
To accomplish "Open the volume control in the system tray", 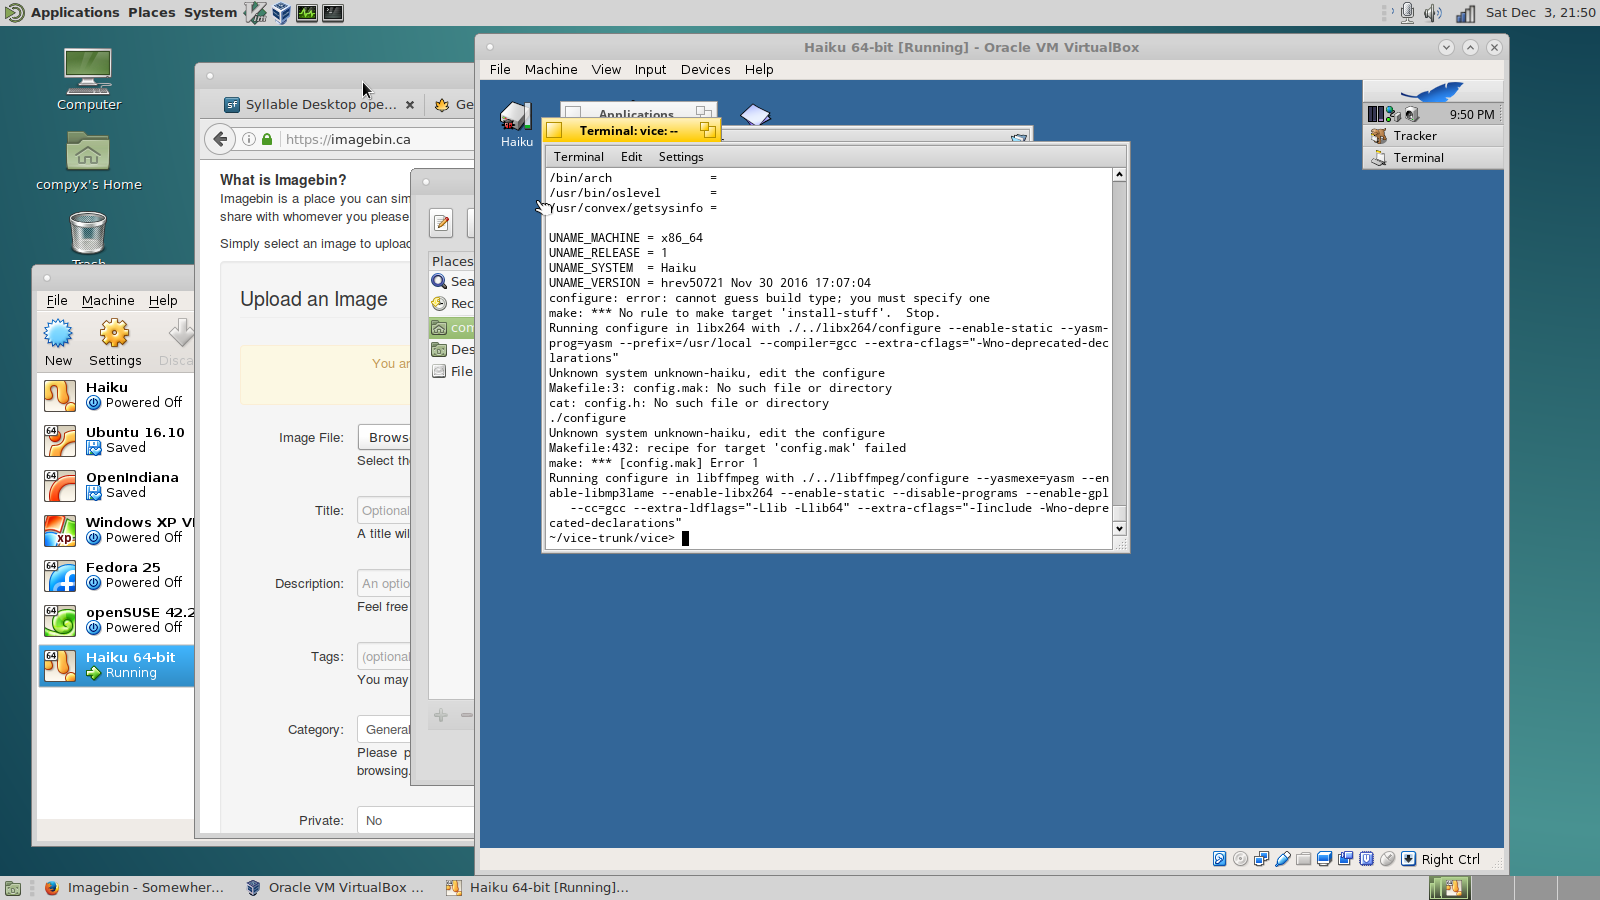I will point(1433,13).
